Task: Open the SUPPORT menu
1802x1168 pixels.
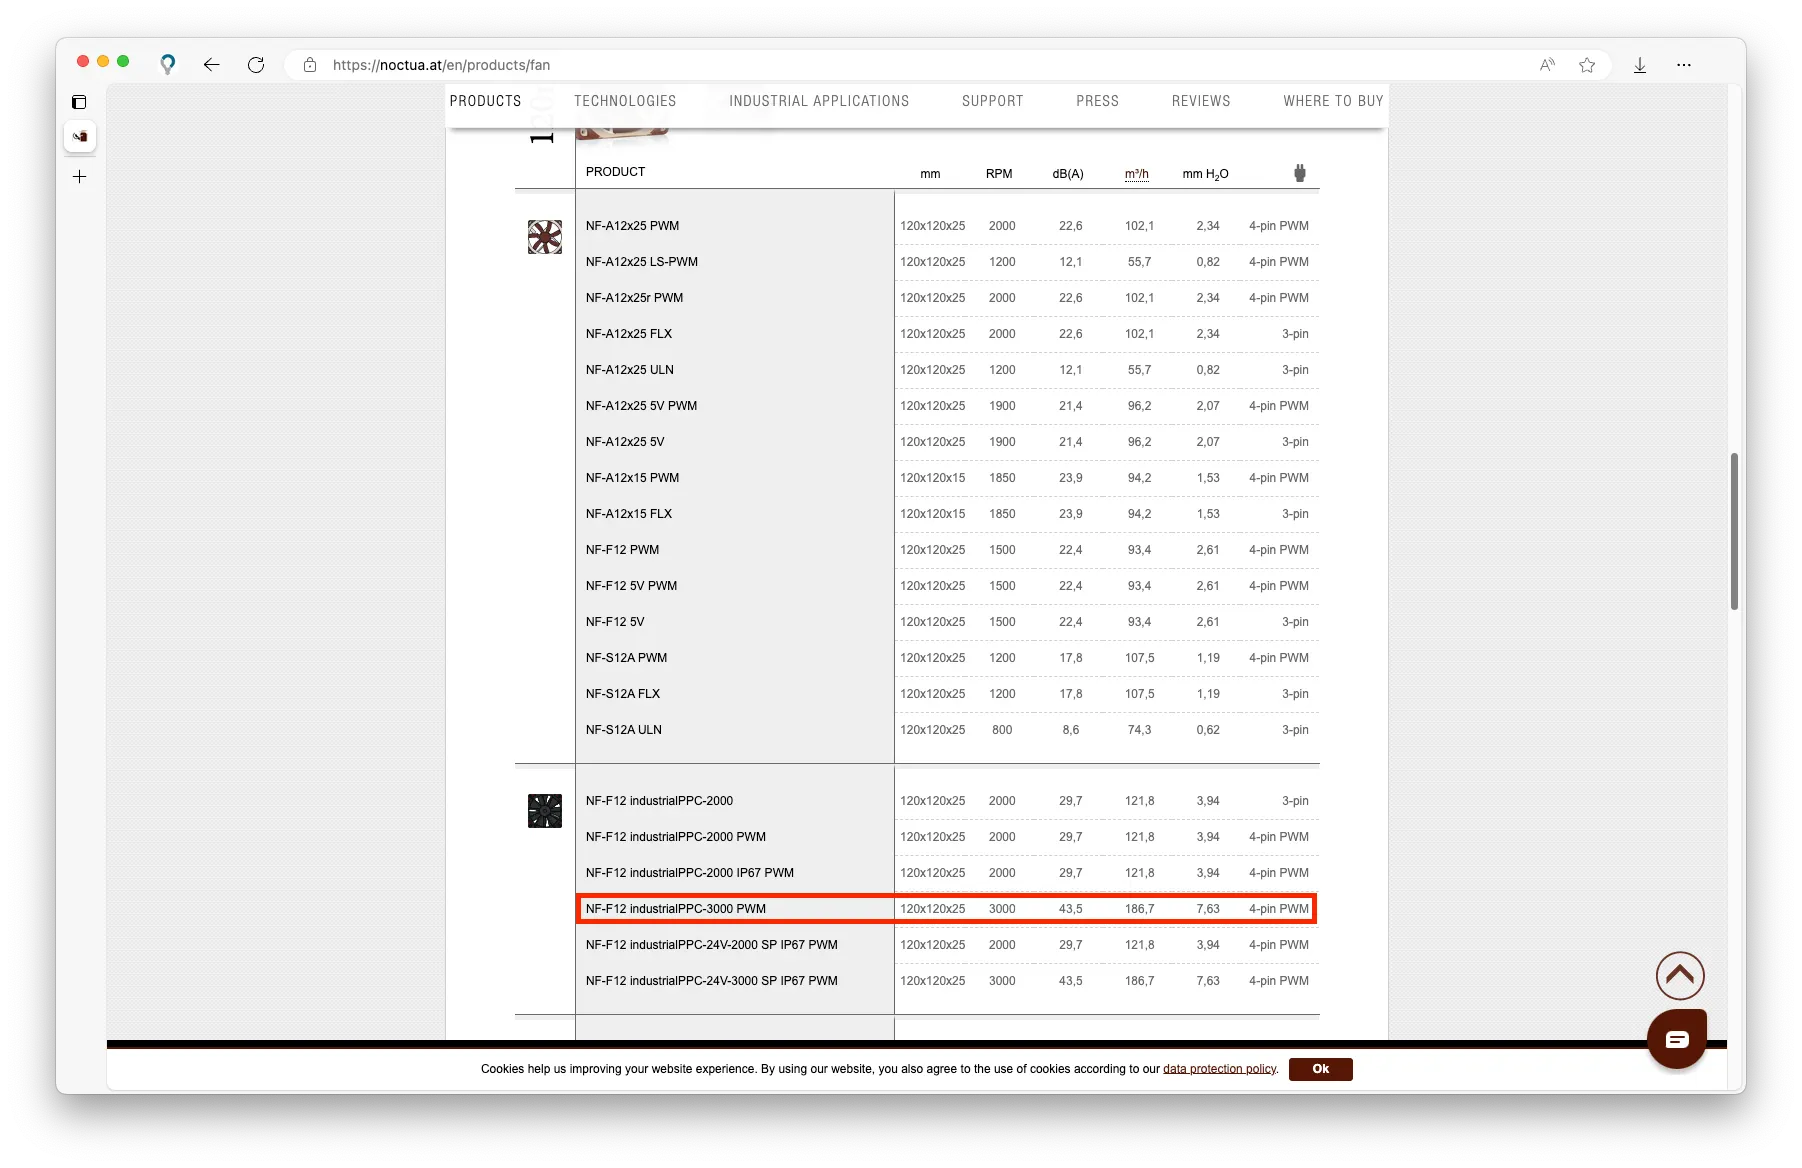Action: tap(993, 101)
